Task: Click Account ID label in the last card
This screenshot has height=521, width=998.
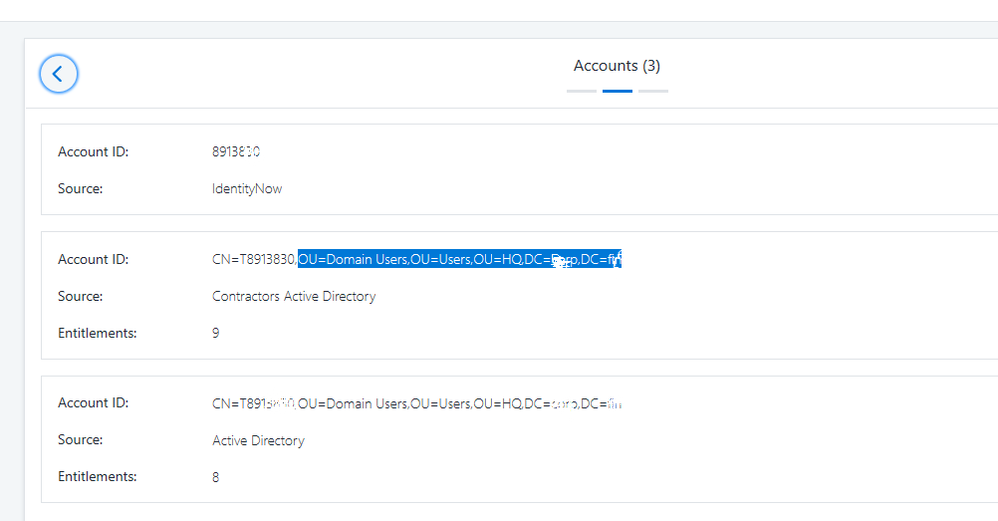Action: (93, 403)
